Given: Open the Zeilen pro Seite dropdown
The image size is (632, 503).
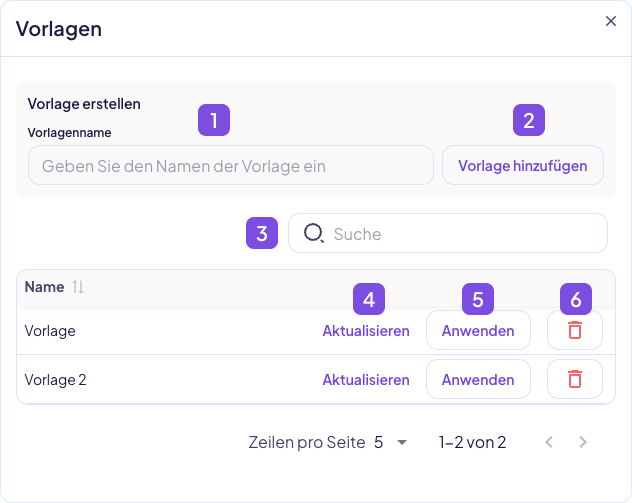Looking at the screenshot, I should [390, 442].
